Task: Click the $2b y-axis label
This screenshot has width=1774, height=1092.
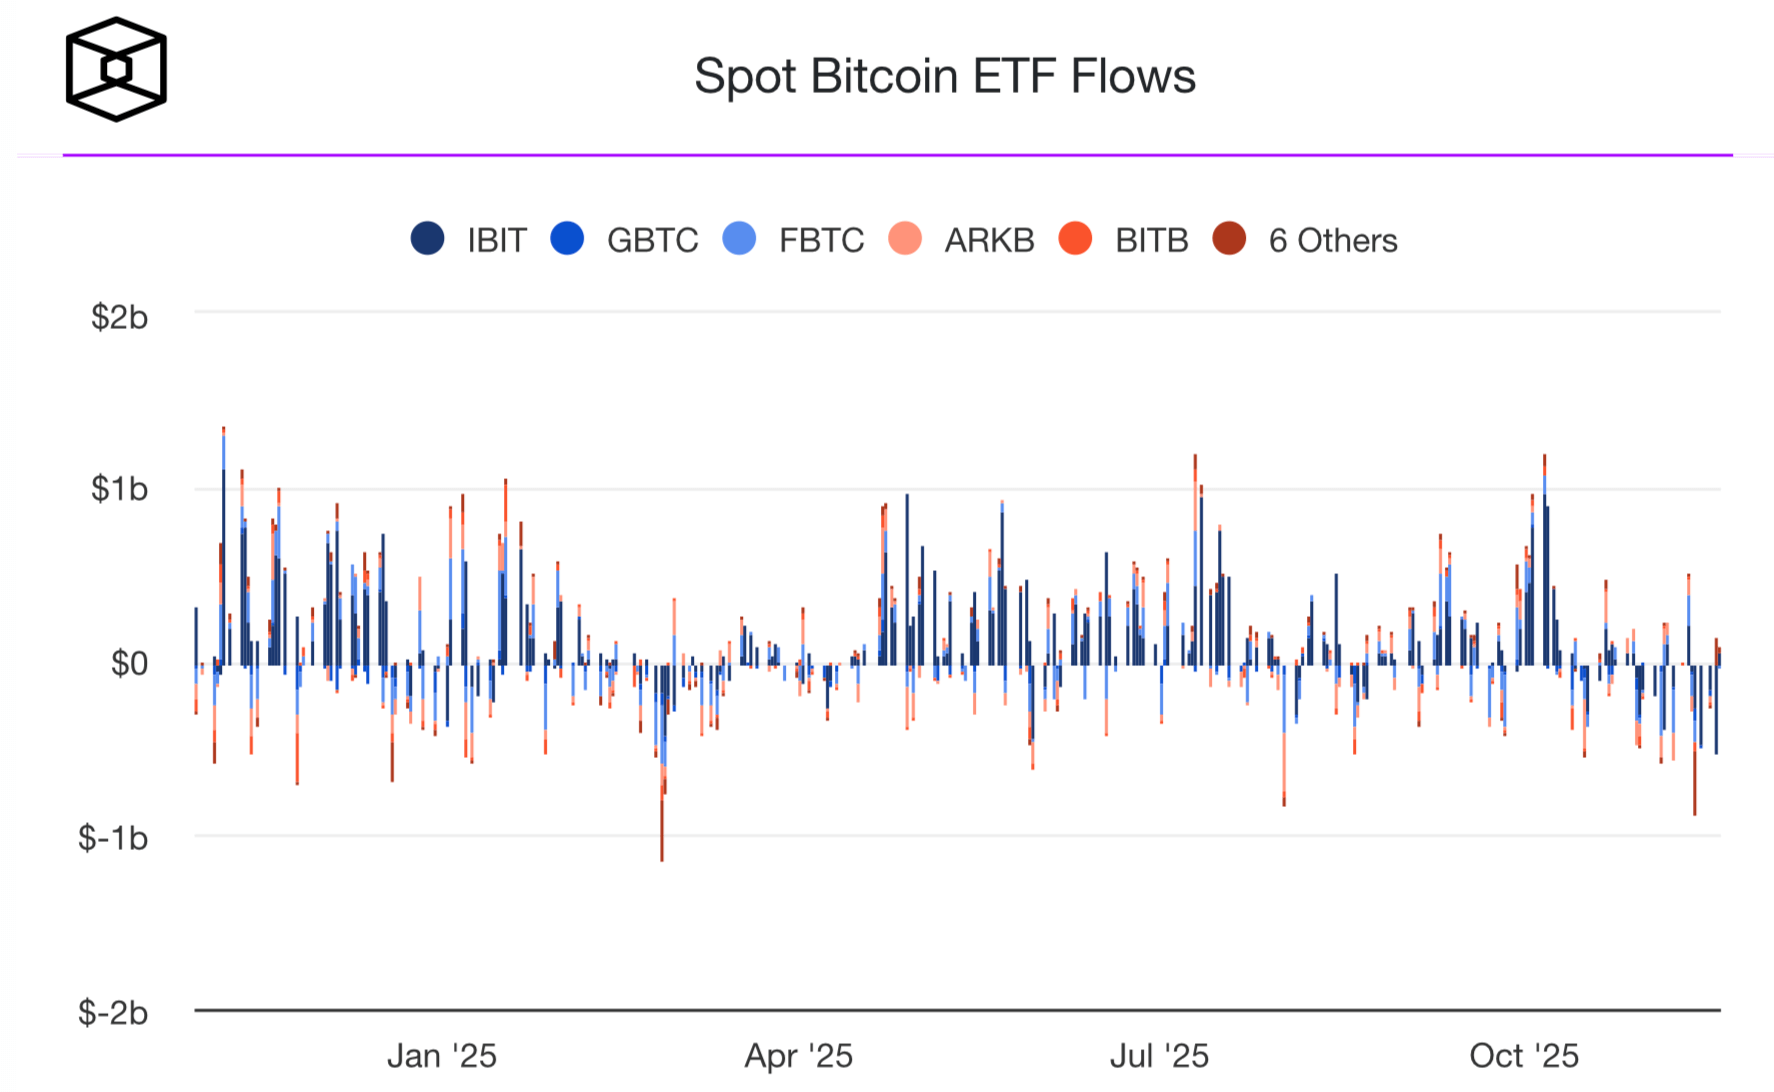Action: click(119, 317)
